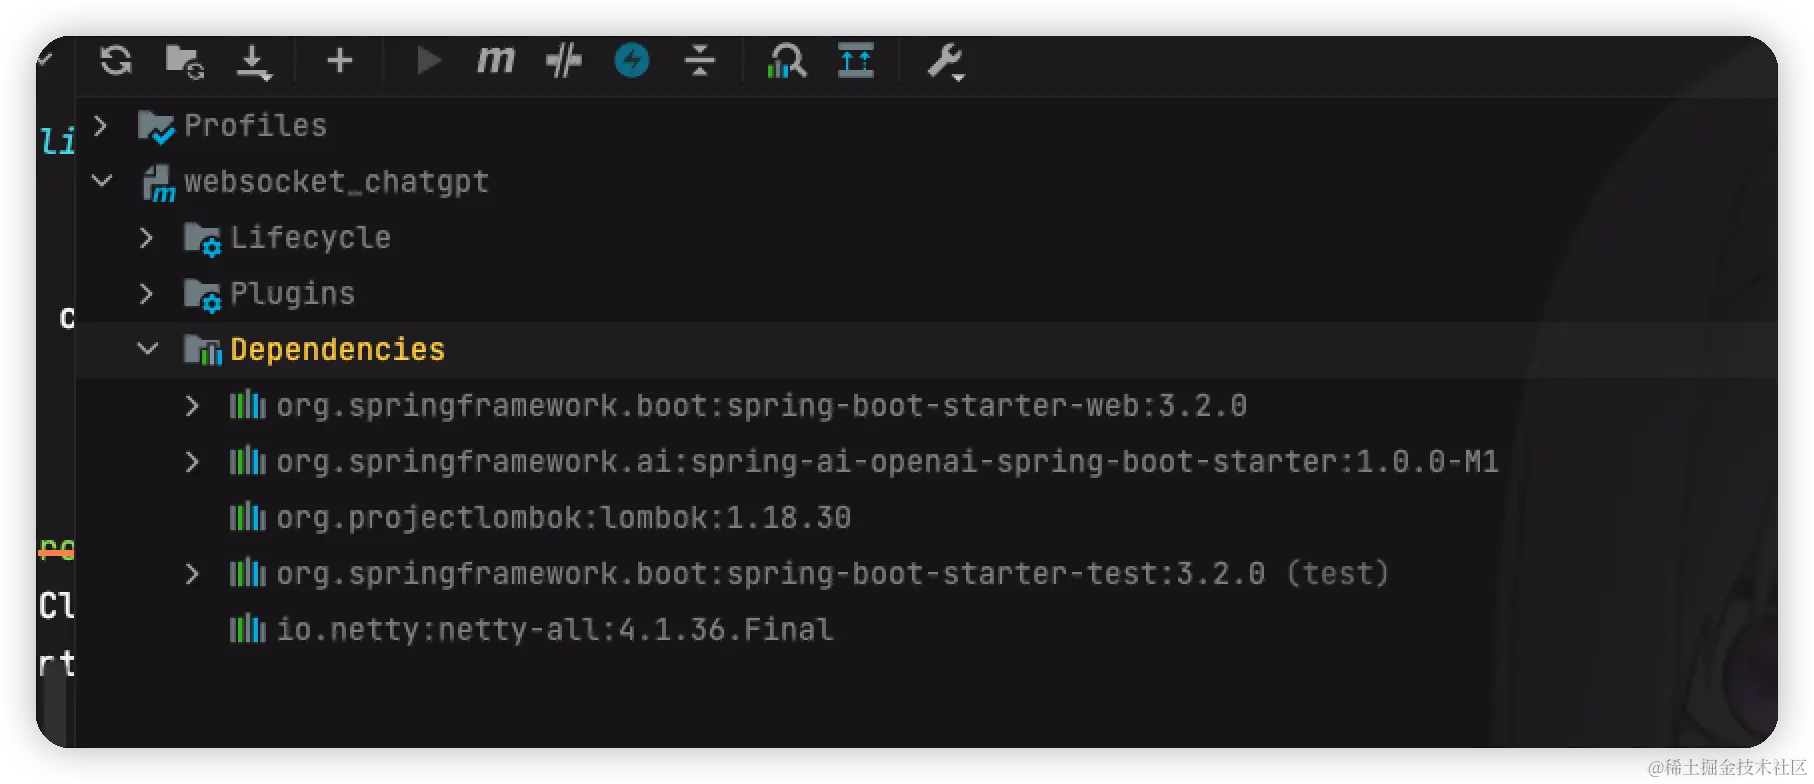The image size is (1814, 784).
Task: Download sources and documentation icon
Action: coord(254,62)
